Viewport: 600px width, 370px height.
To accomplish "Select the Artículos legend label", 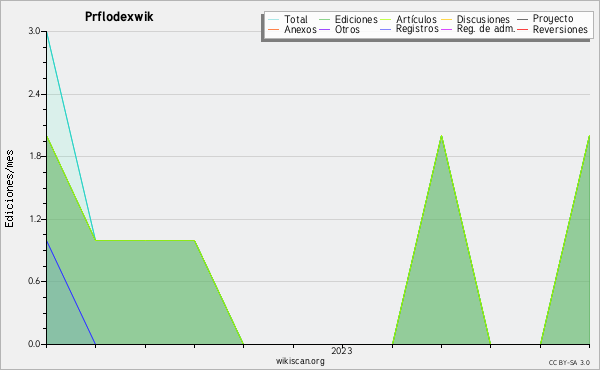I will (416, 19).
